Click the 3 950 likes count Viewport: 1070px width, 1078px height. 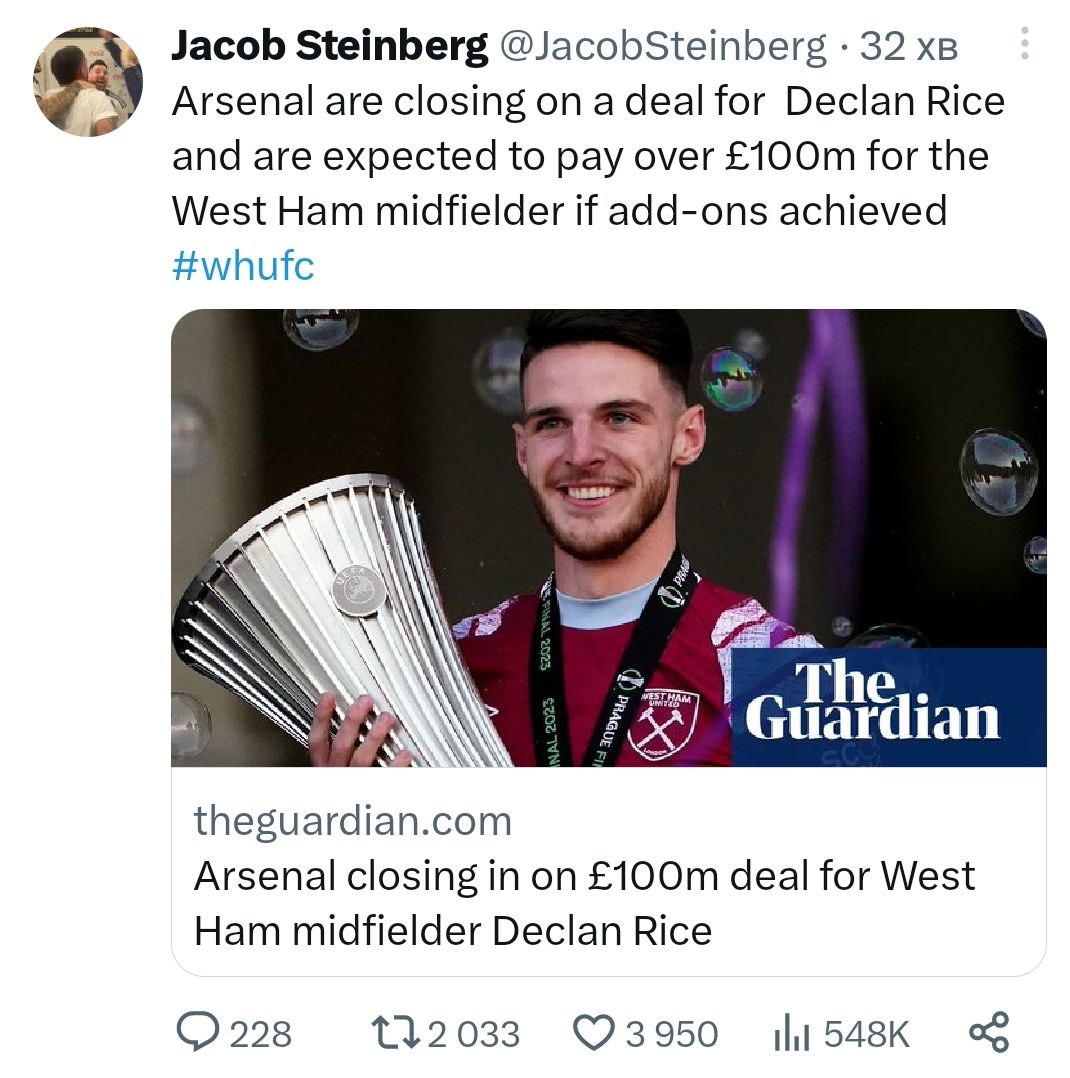click(671, 1033)
